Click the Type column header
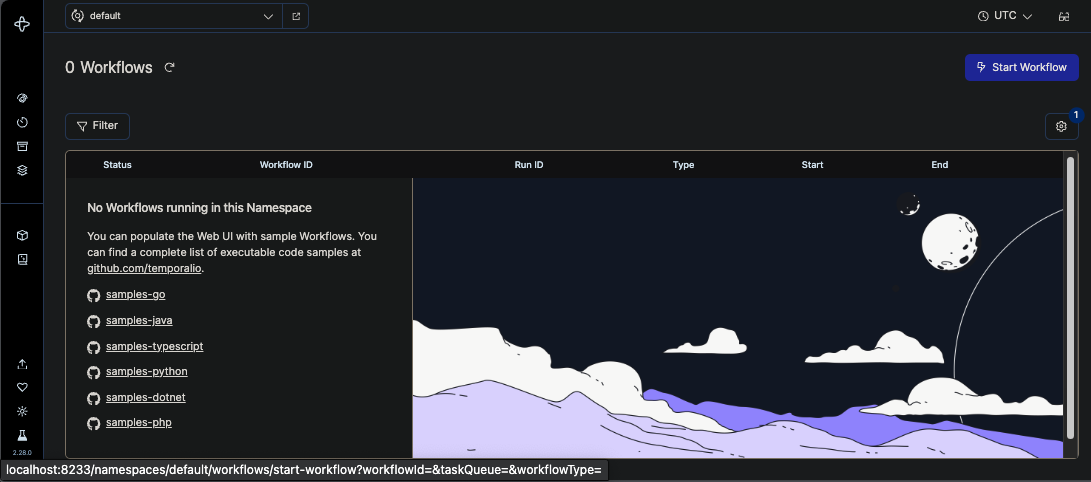Viewport: 1091px width, 482px height. click(x=683, y=165)
